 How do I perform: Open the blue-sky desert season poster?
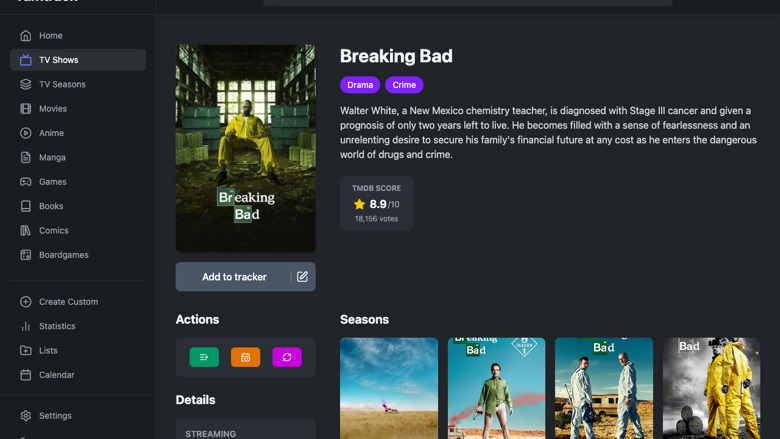pos(389,388)
